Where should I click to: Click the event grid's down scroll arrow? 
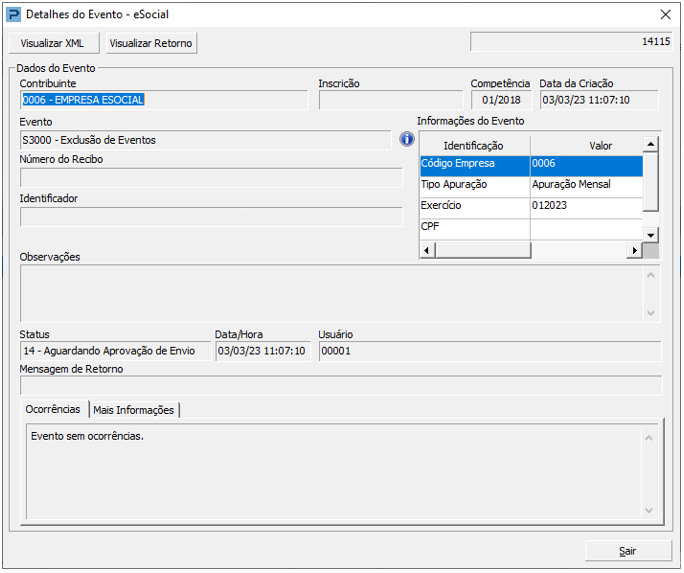pos(650,235)
